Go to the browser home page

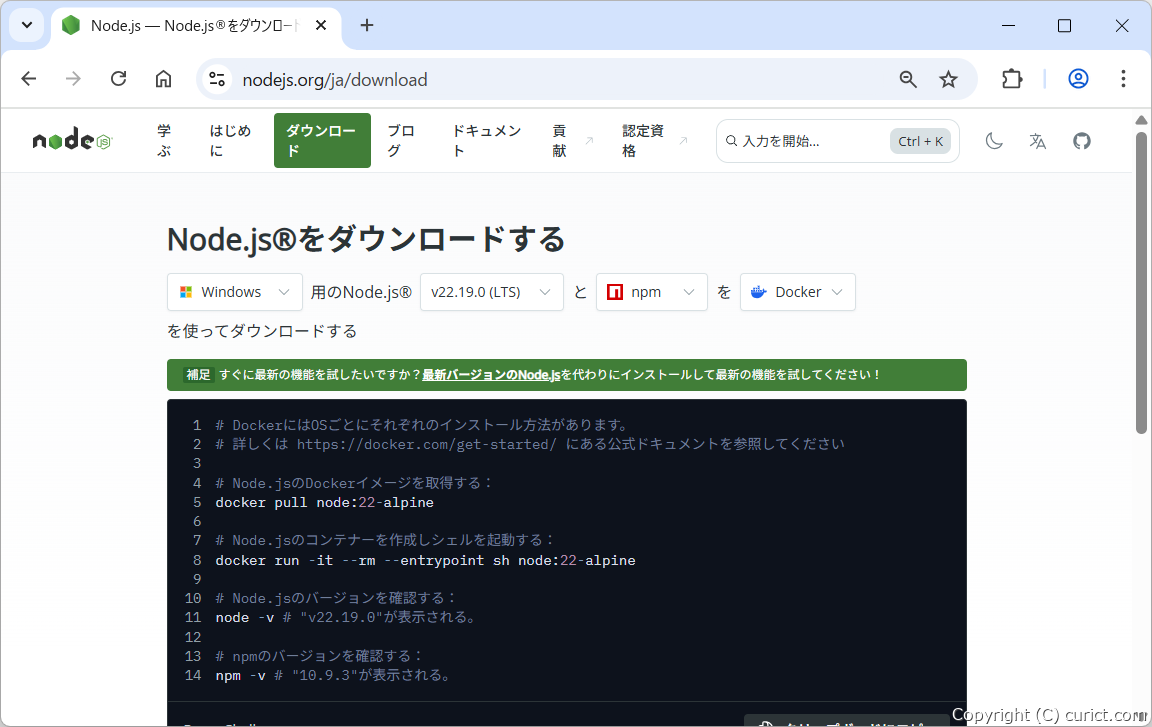163,79
